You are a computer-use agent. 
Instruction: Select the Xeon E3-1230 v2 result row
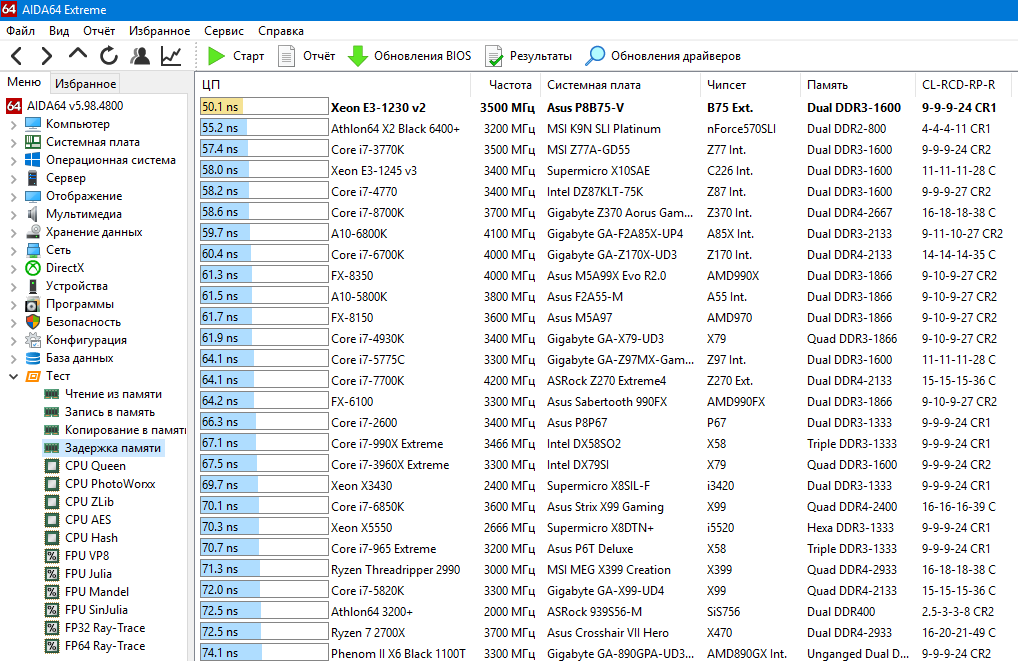[606, 107]
